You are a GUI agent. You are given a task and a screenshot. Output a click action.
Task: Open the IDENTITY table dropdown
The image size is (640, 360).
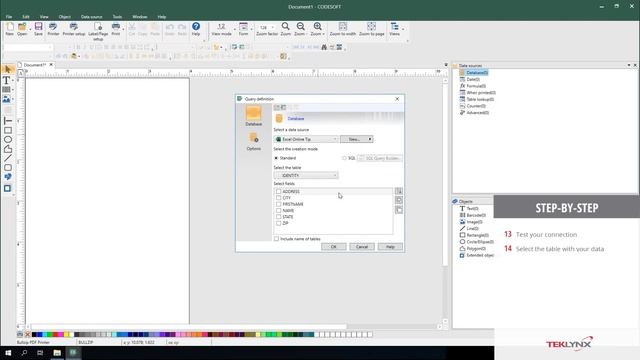tap(306, 176)
